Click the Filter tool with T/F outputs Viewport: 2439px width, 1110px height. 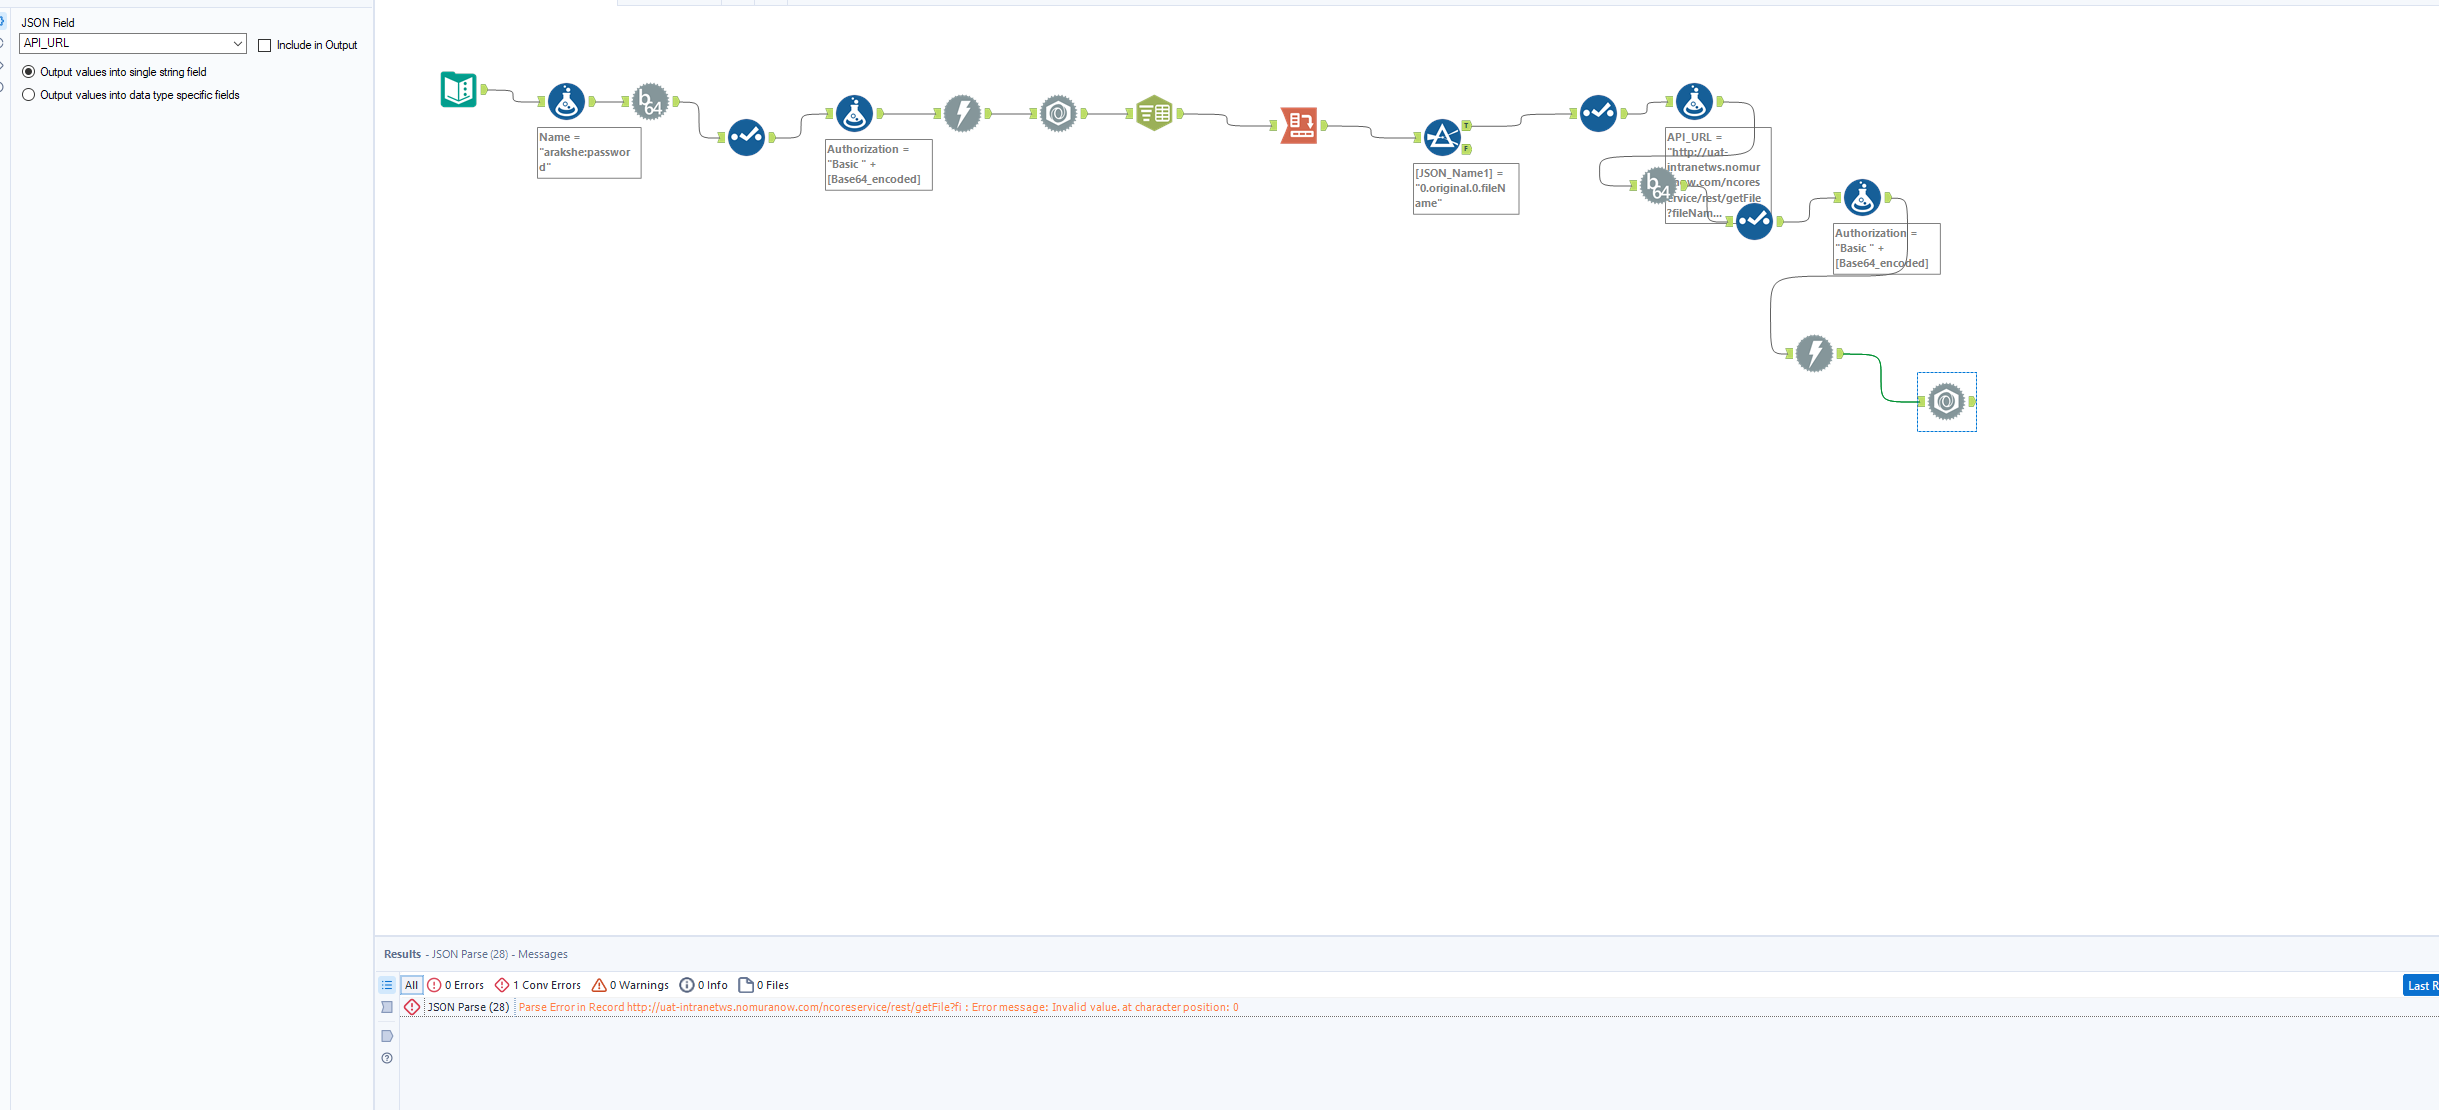pyautogui.click(x=1441, y=137)
